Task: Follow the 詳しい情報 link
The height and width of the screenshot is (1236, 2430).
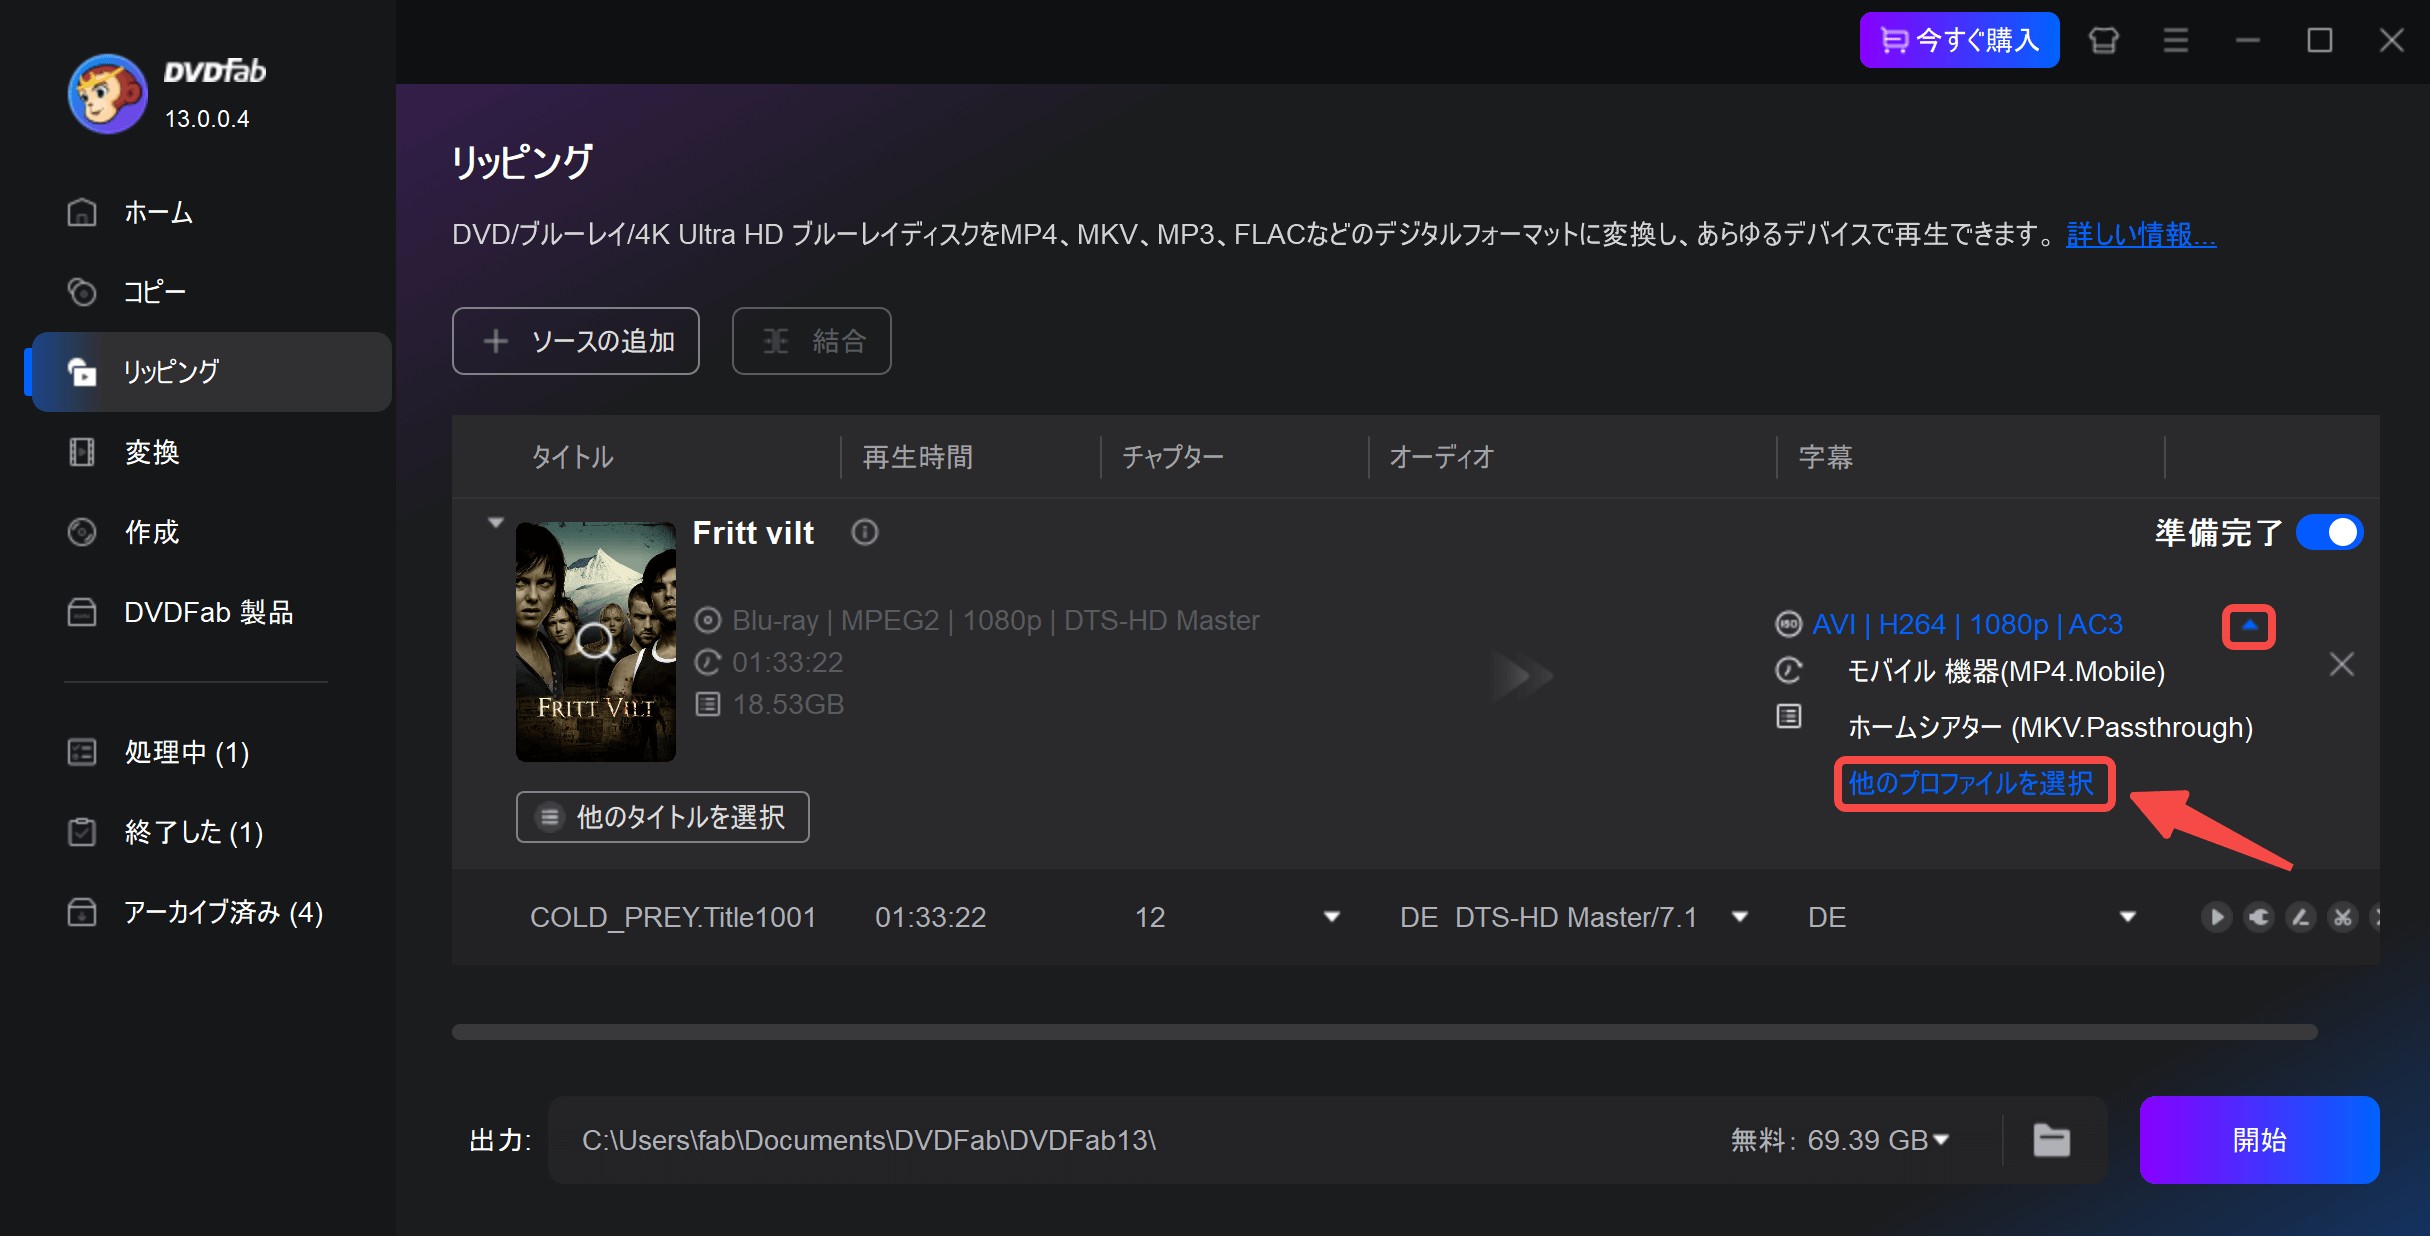Action: tap(2141, 234)
